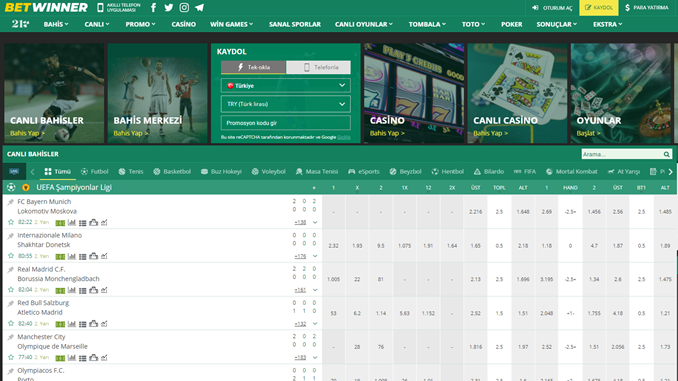Select odds 2.32 for Internazionale win
Viewport: 678px width, 381px height.
point(333,246)
